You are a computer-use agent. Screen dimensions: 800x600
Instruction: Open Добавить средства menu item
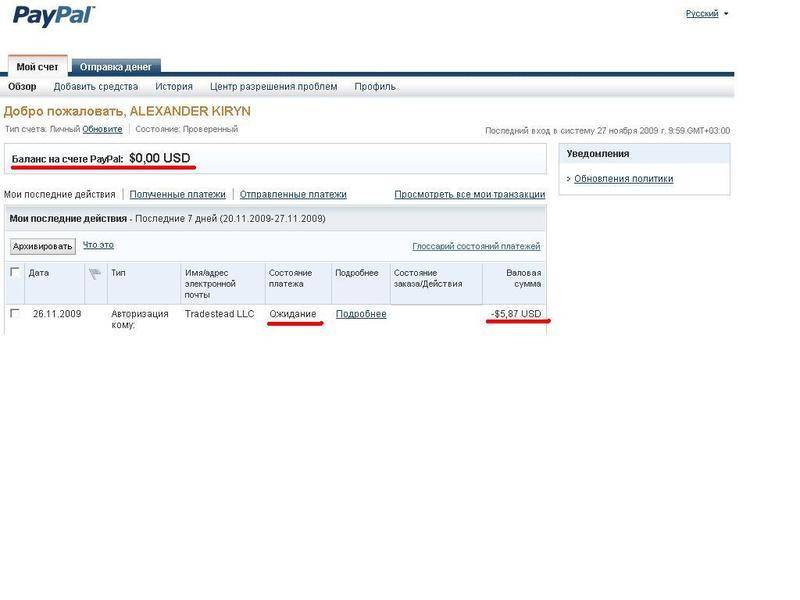click(96, 87)
